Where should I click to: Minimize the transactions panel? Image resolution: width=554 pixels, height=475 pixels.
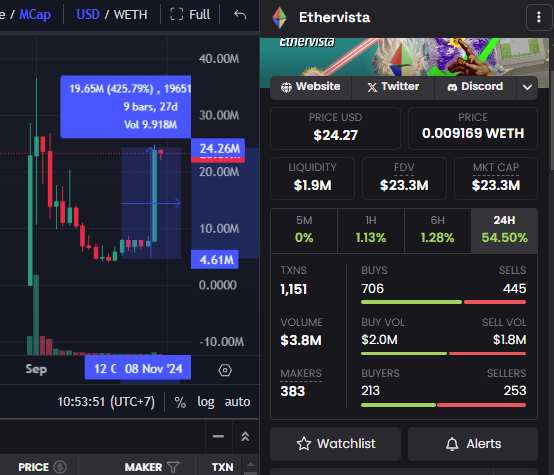(218, 436)
